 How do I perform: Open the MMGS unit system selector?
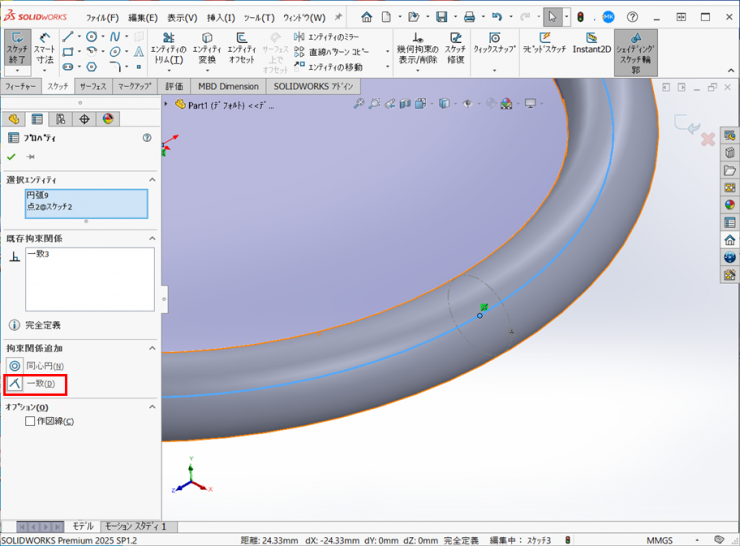(x=660, y=540)
